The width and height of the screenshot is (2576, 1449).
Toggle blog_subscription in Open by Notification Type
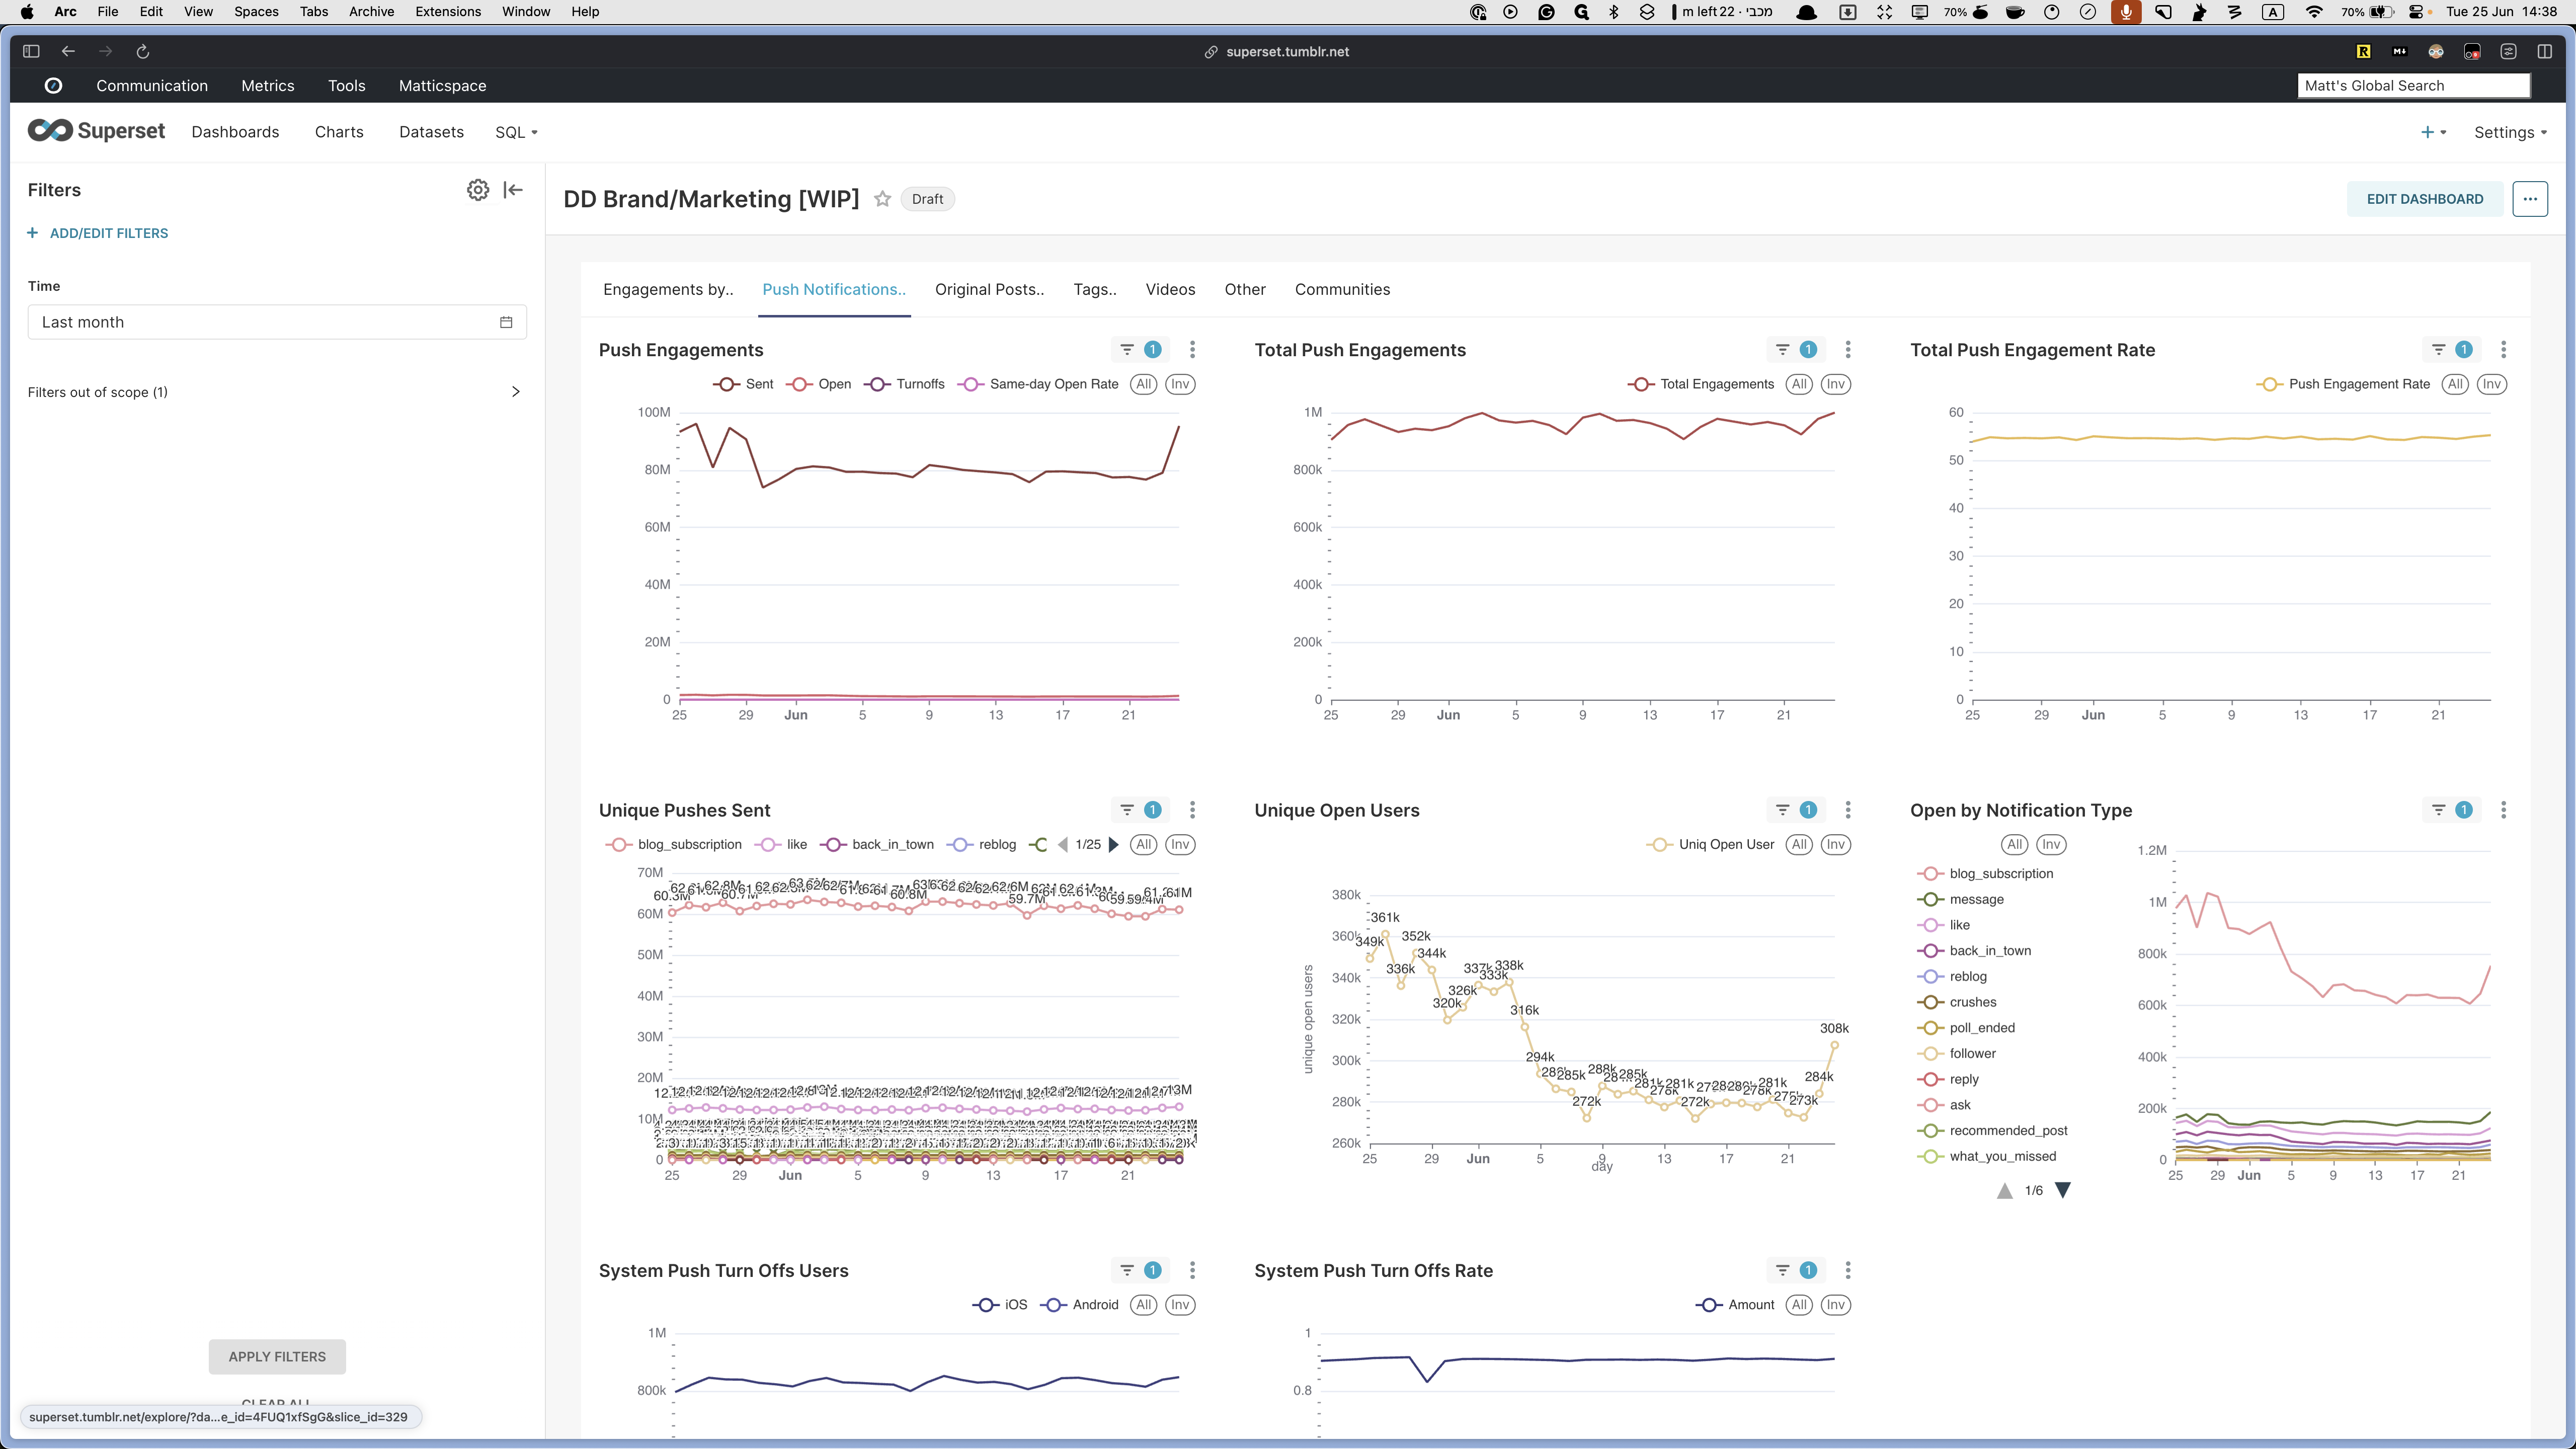point(1985,873)
